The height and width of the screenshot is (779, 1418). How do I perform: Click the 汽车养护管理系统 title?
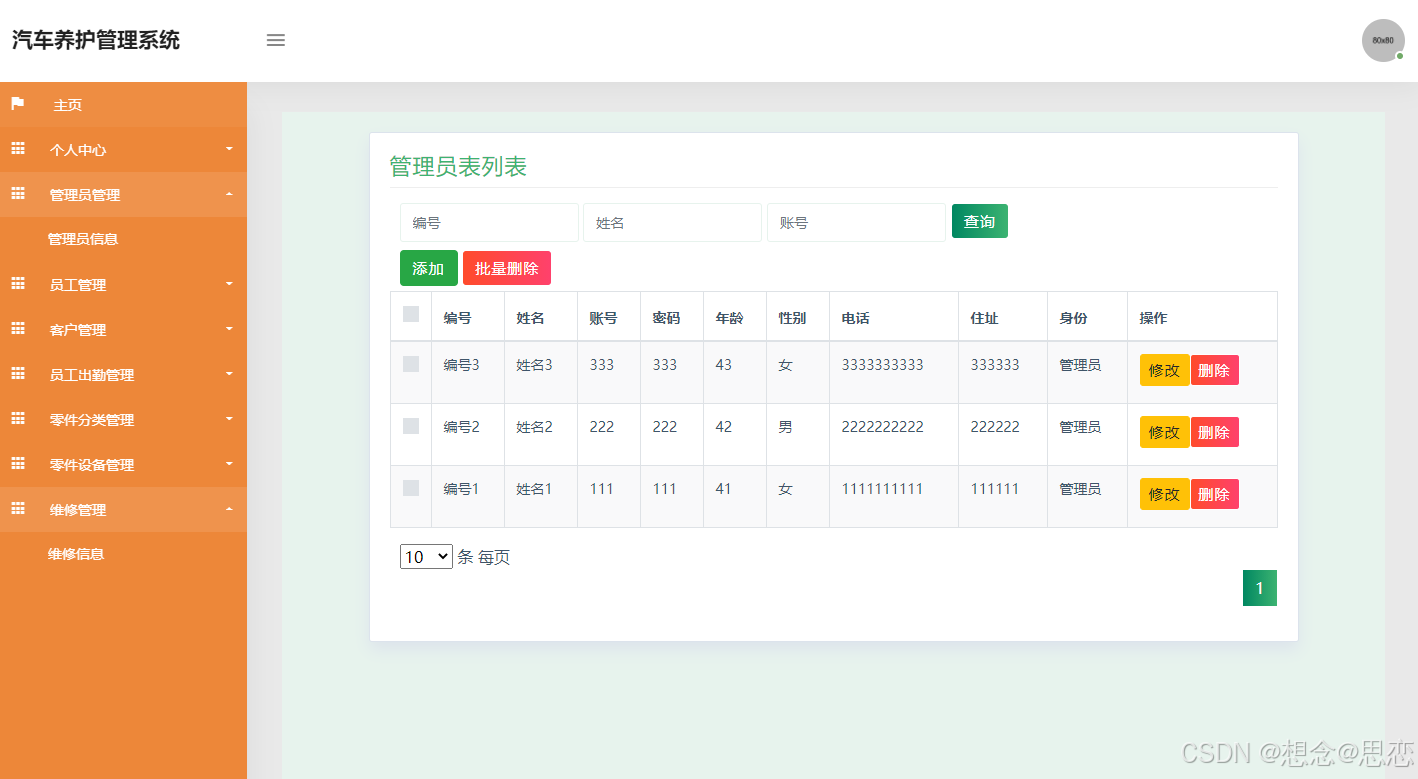click(x=96, y=40)
